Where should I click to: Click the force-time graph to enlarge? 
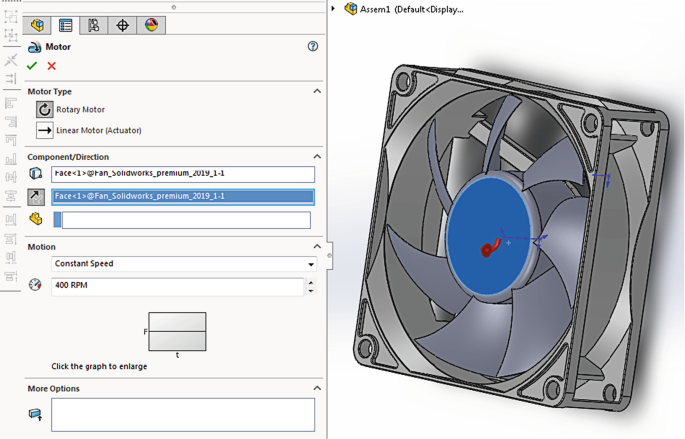177,331
